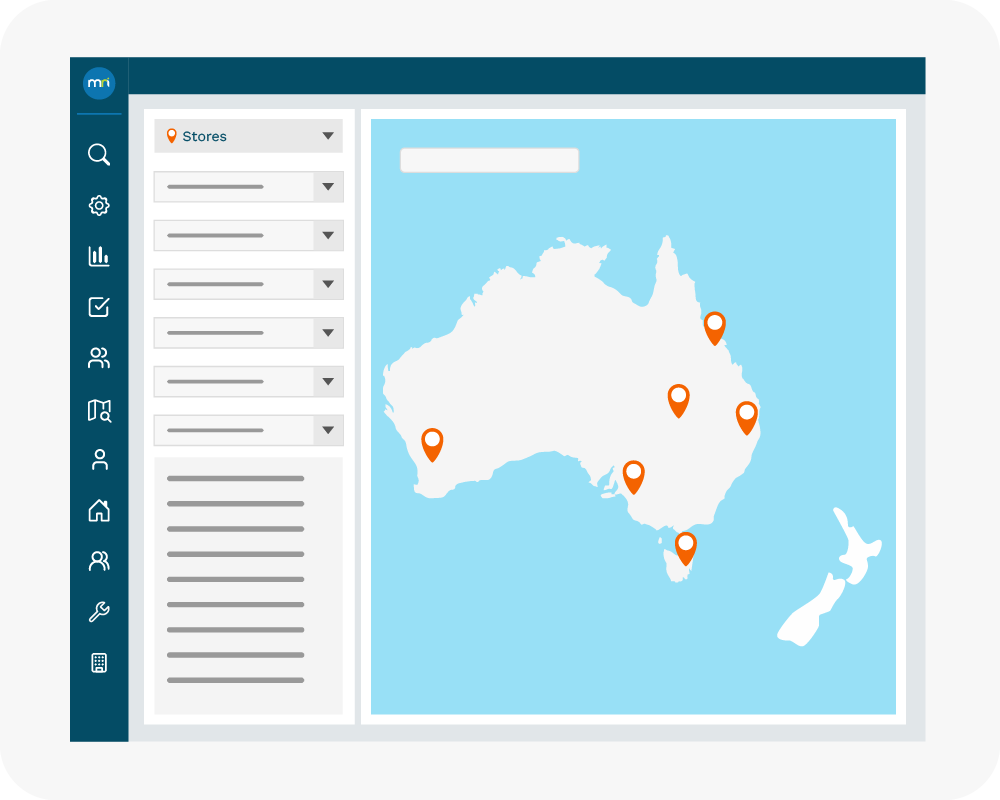The height and width of the screenshot is (800, 1000).
Task: Select the northernmost Queensland store pin
Action: 714,326
